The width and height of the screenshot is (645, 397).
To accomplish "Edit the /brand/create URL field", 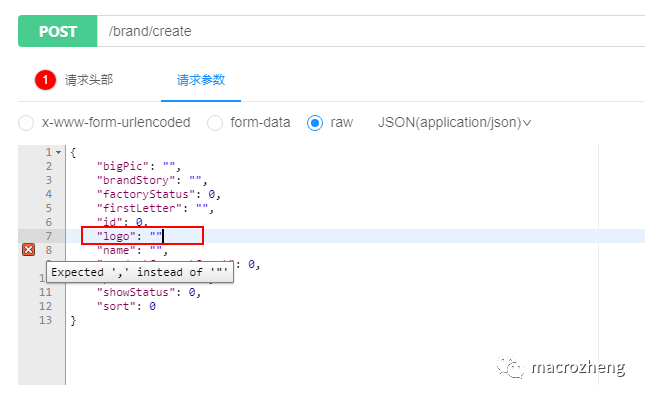I will tap(370, 31).
